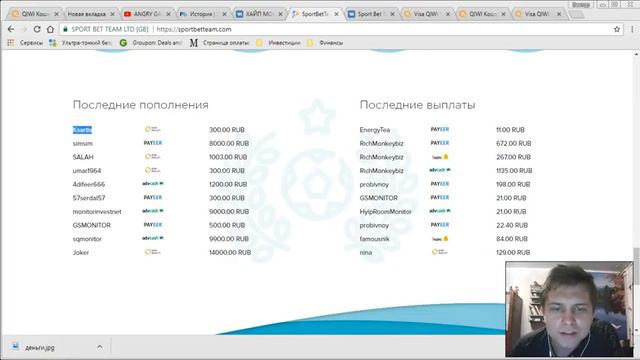Click deposit user Ksartis
The height and width of the screenshot is (360, 640).
[82, 130]
